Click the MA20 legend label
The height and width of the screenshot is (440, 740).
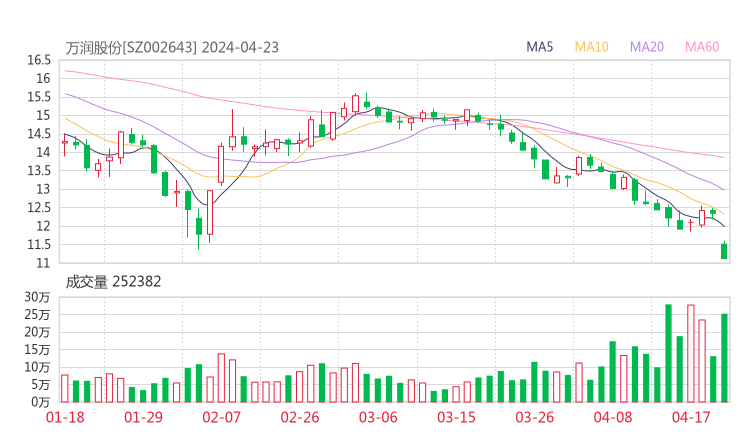click(647, 47)
